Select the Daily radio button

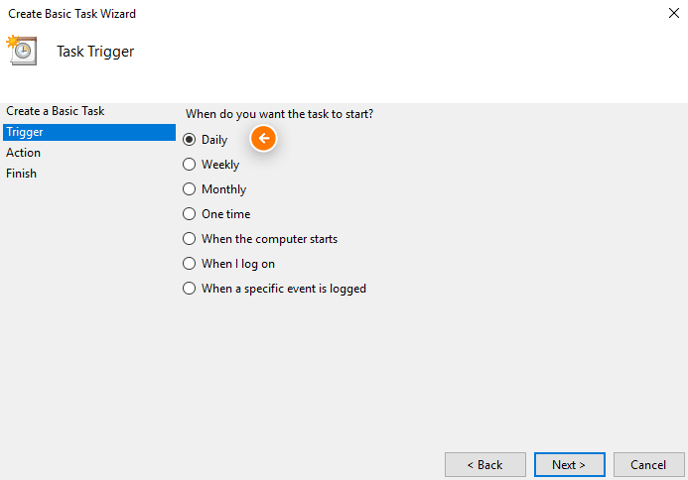189,140
